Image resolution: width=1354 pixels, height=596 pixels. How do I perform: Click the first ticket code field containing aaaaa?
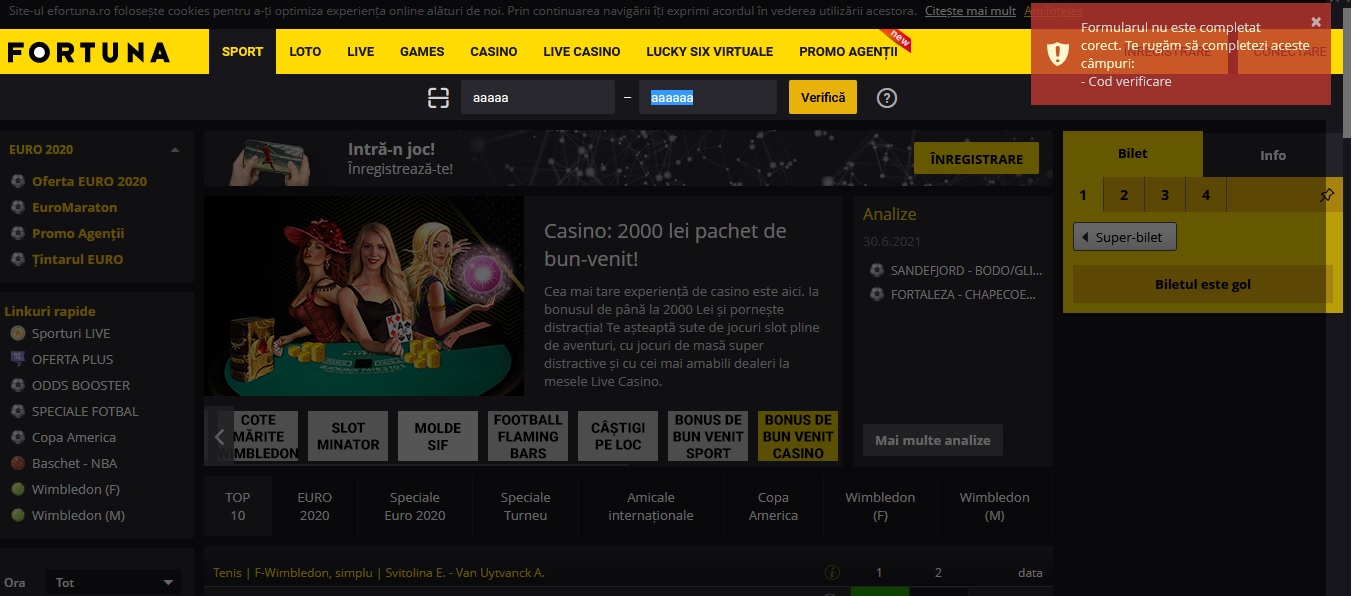(x=538, y=97)
